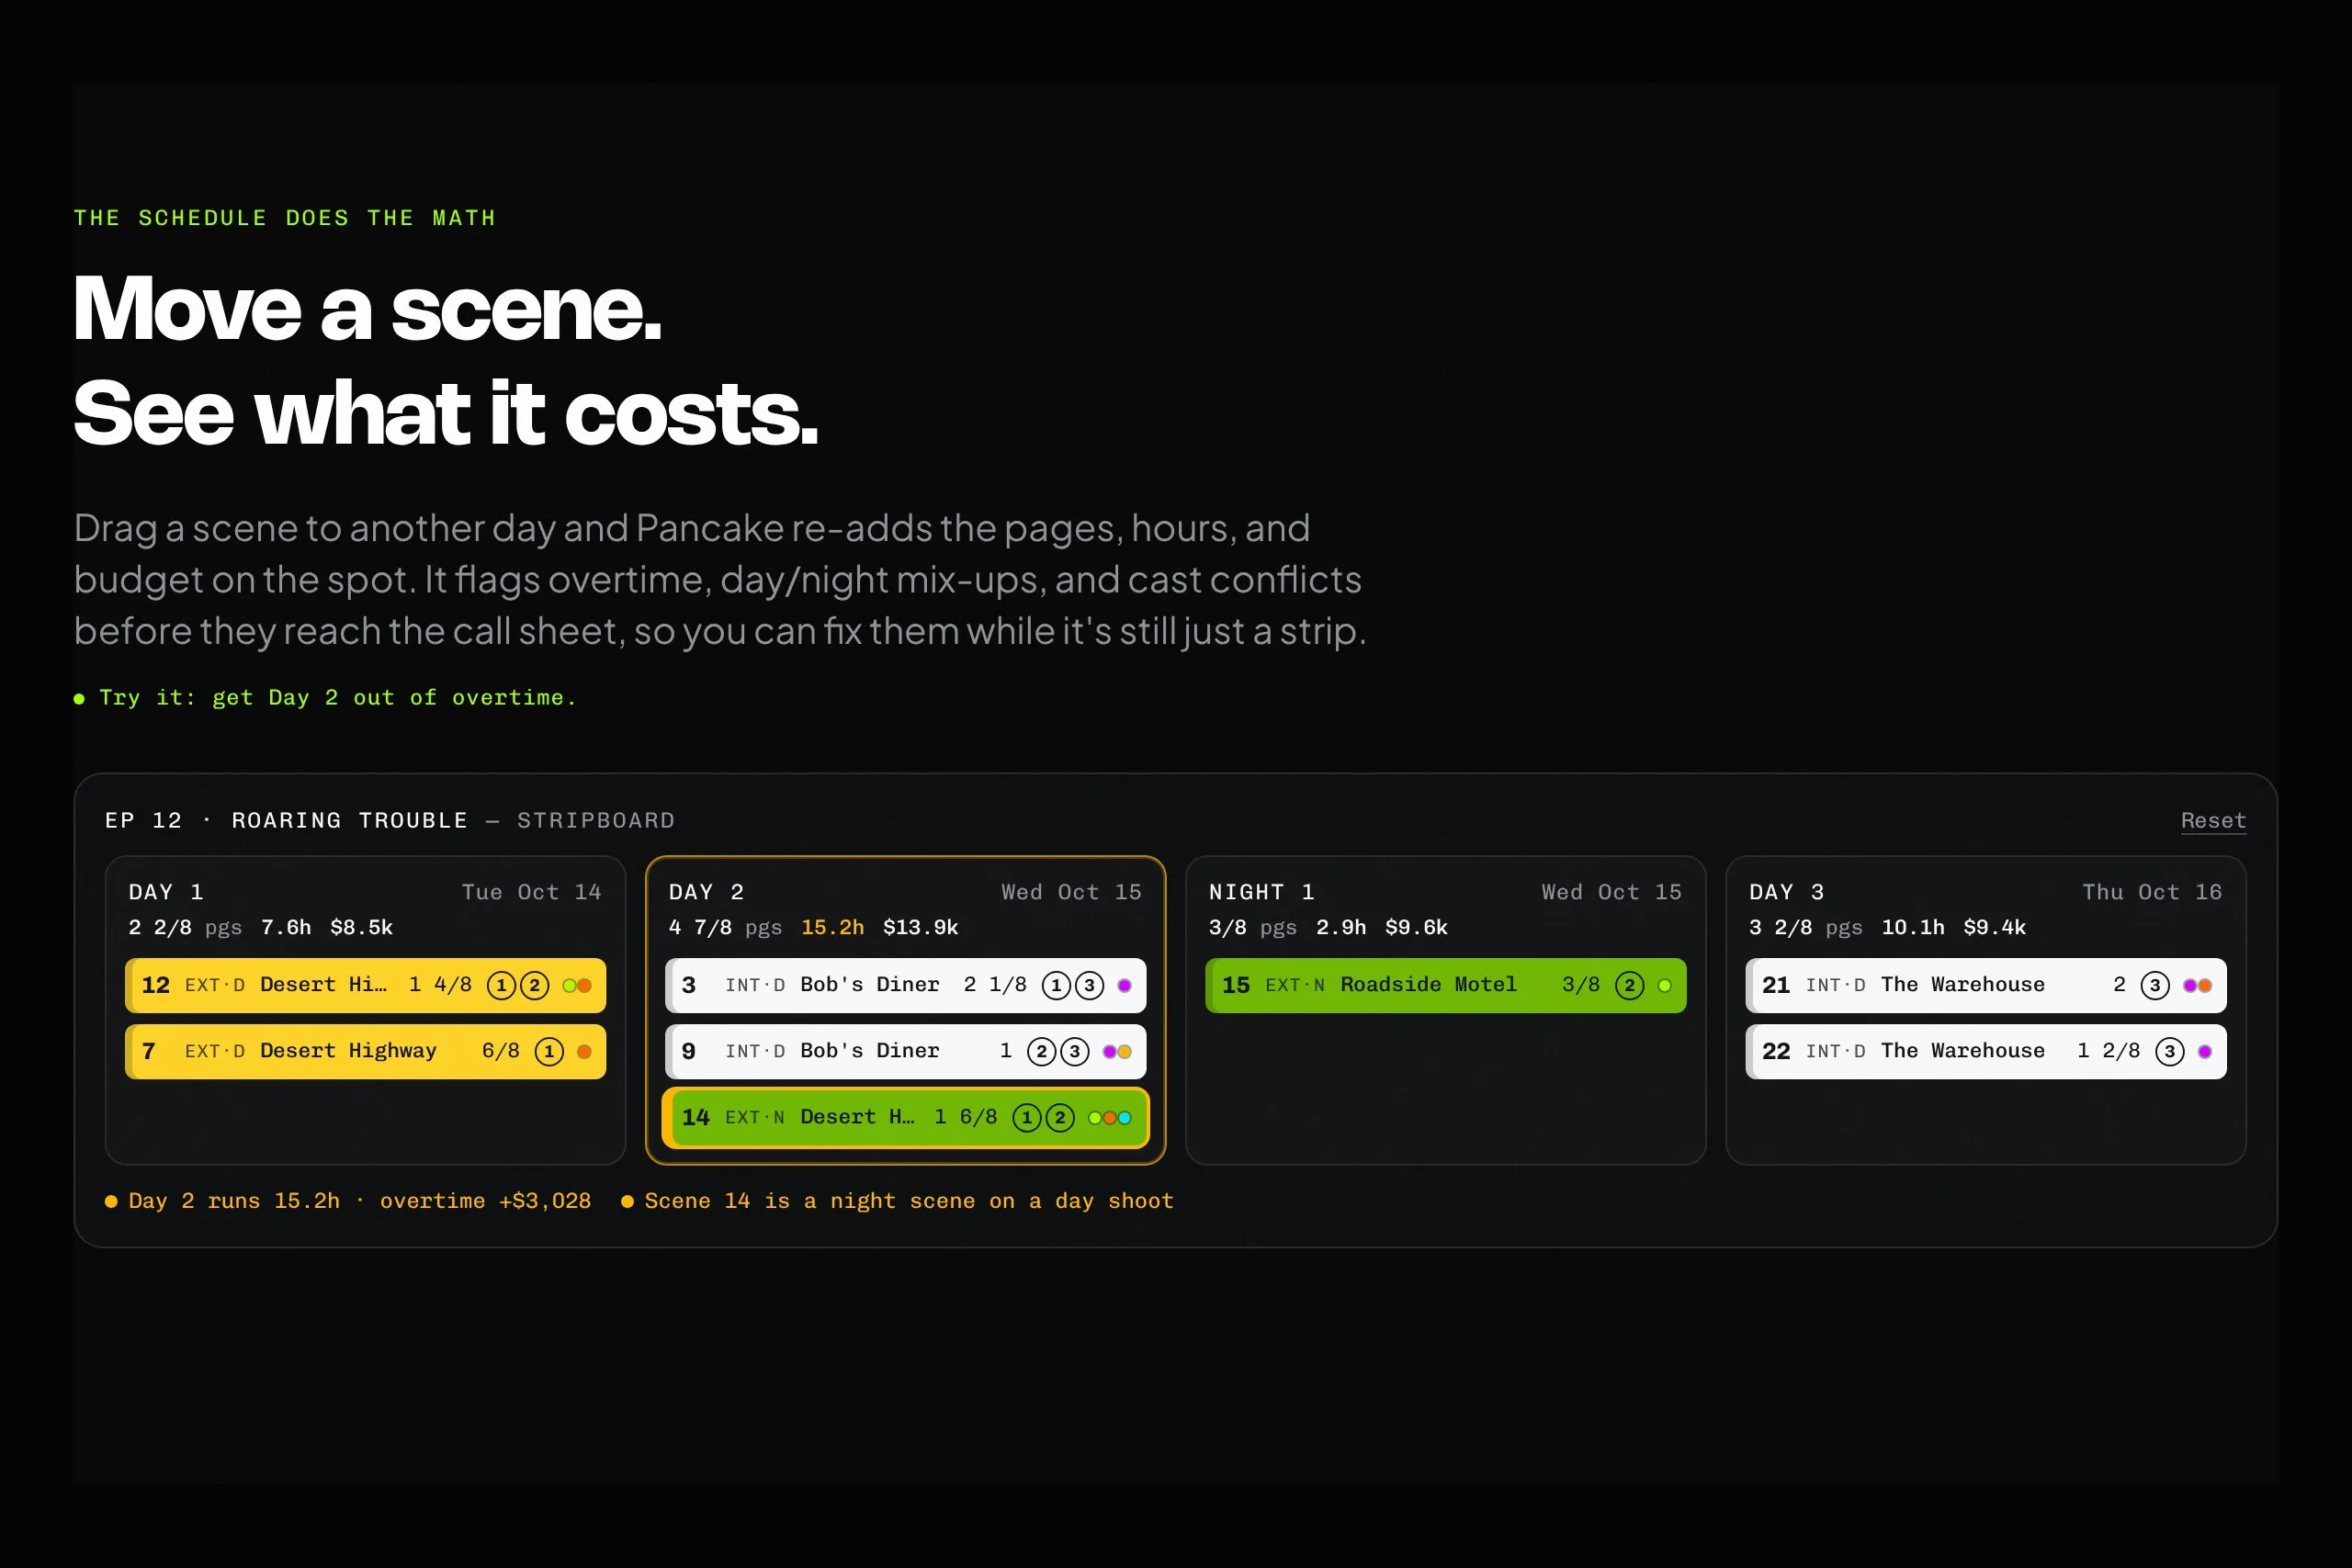Screen dimensions: 2352x1568
Task: Click the DAY 1 column header
Action: (166, 892)
